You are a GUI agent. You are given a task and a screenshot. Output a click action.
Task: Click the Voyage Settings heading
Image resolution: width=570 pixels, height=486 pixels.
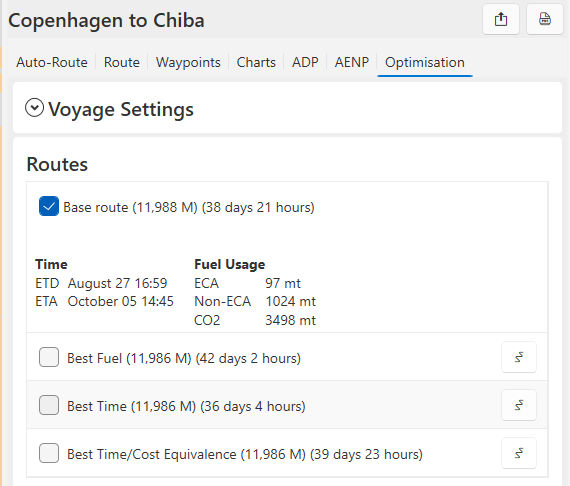(x=121, y=109)
